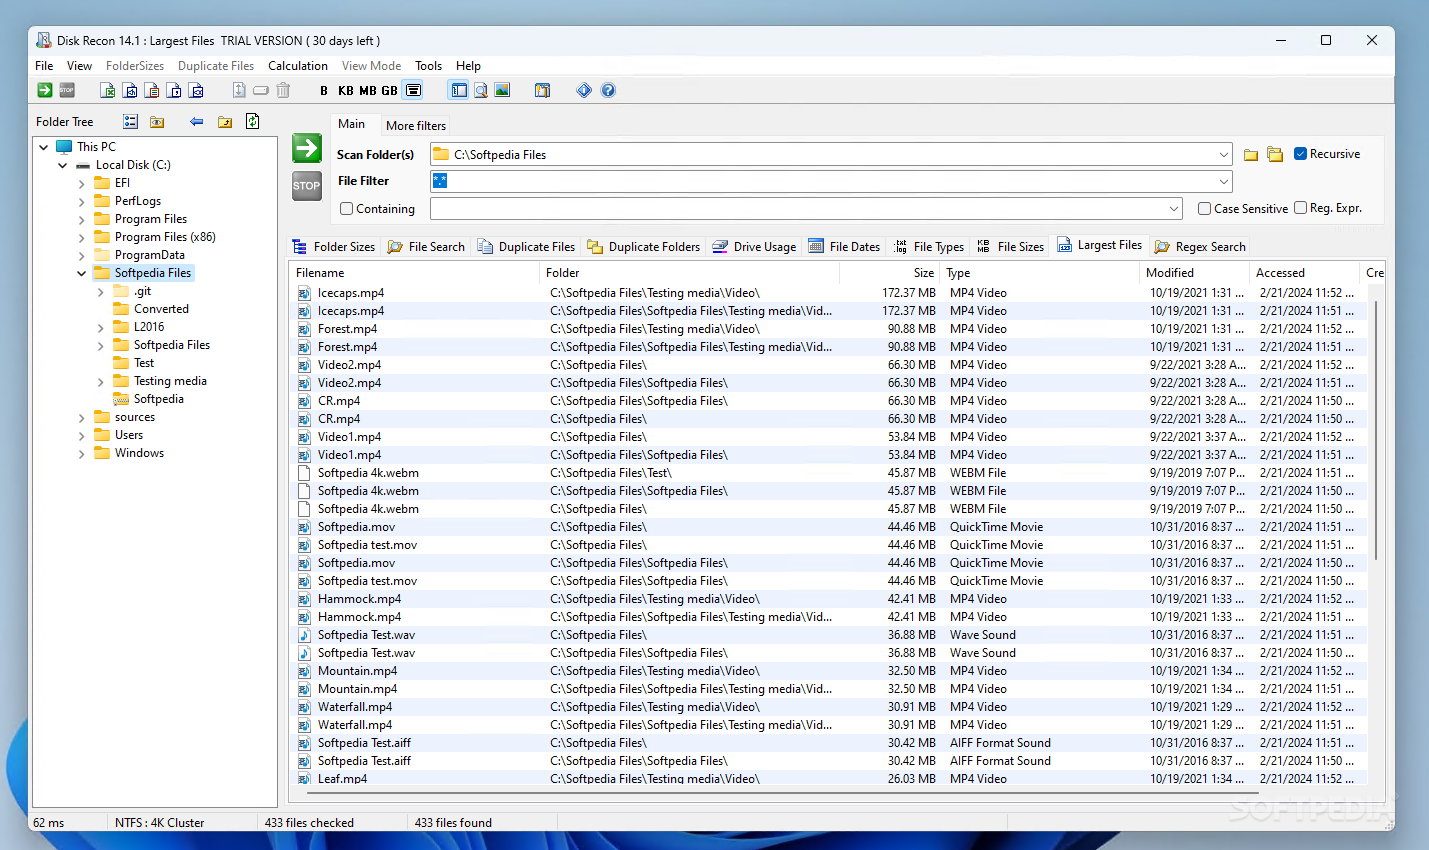This screenshot has width=1429, height=850.
Task: Switch to the File Types tab
Action: pyautogui.click(x=928, y=247)
